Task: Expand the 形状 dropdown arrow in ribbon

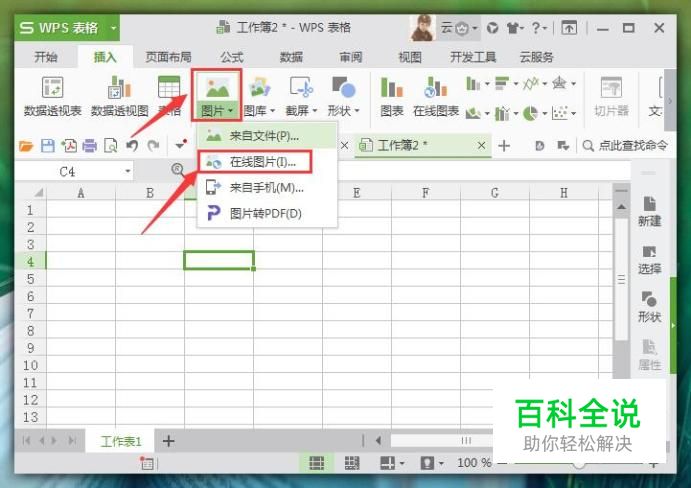Action: click(357, 111)
